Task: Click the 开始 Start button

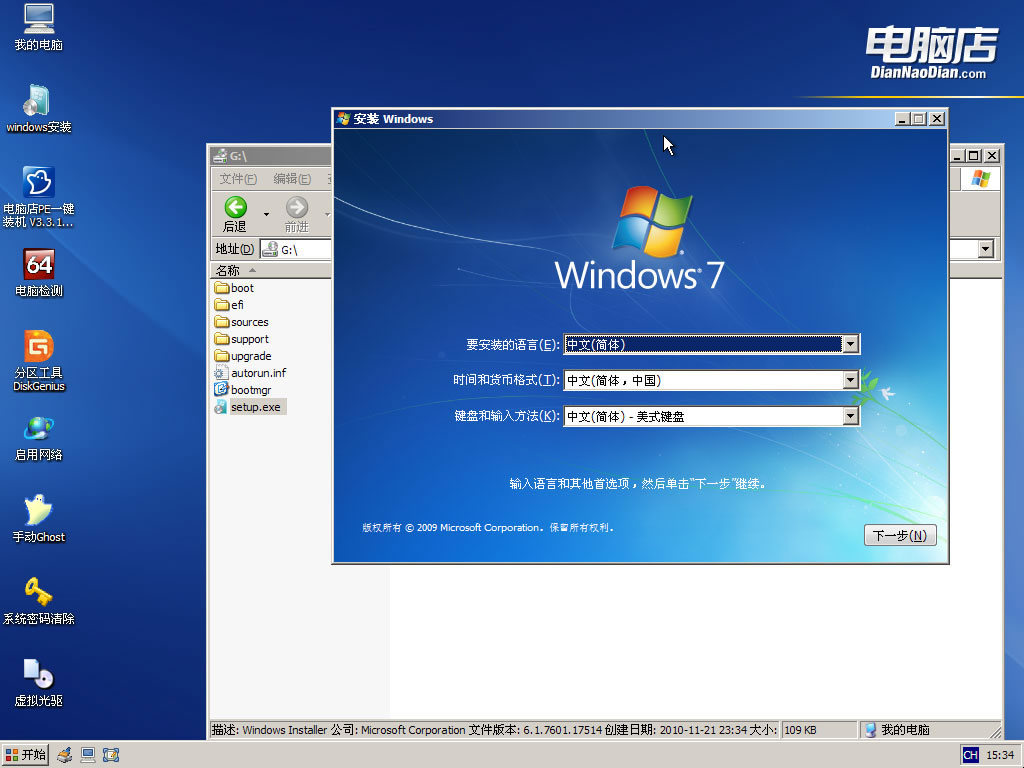Action: coord(26,754)
